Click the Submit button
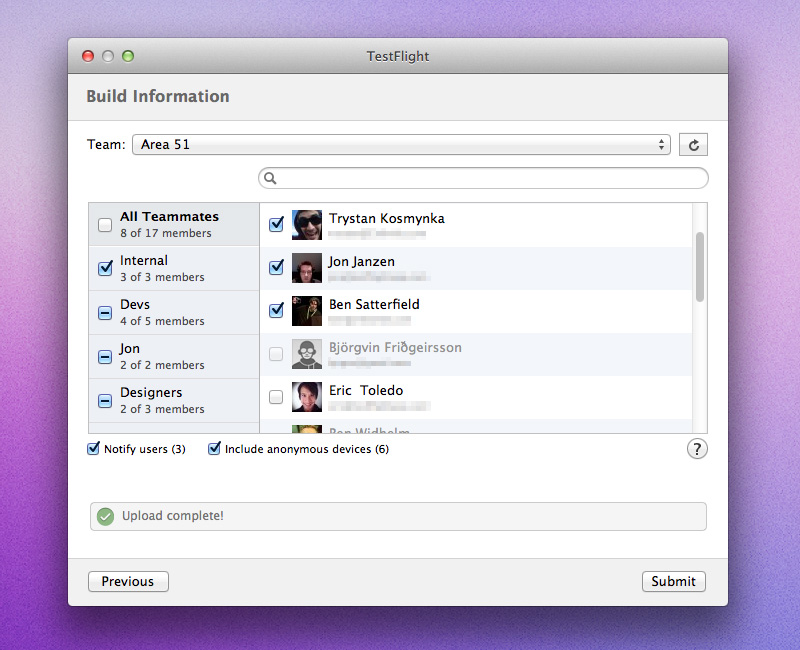The height and width of the screenshot is (650, 800). tap(673, 582)
